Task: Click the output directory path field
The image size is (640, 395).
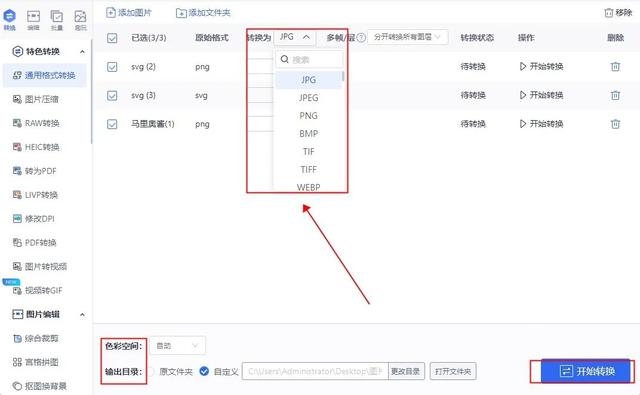Action: 315,371
